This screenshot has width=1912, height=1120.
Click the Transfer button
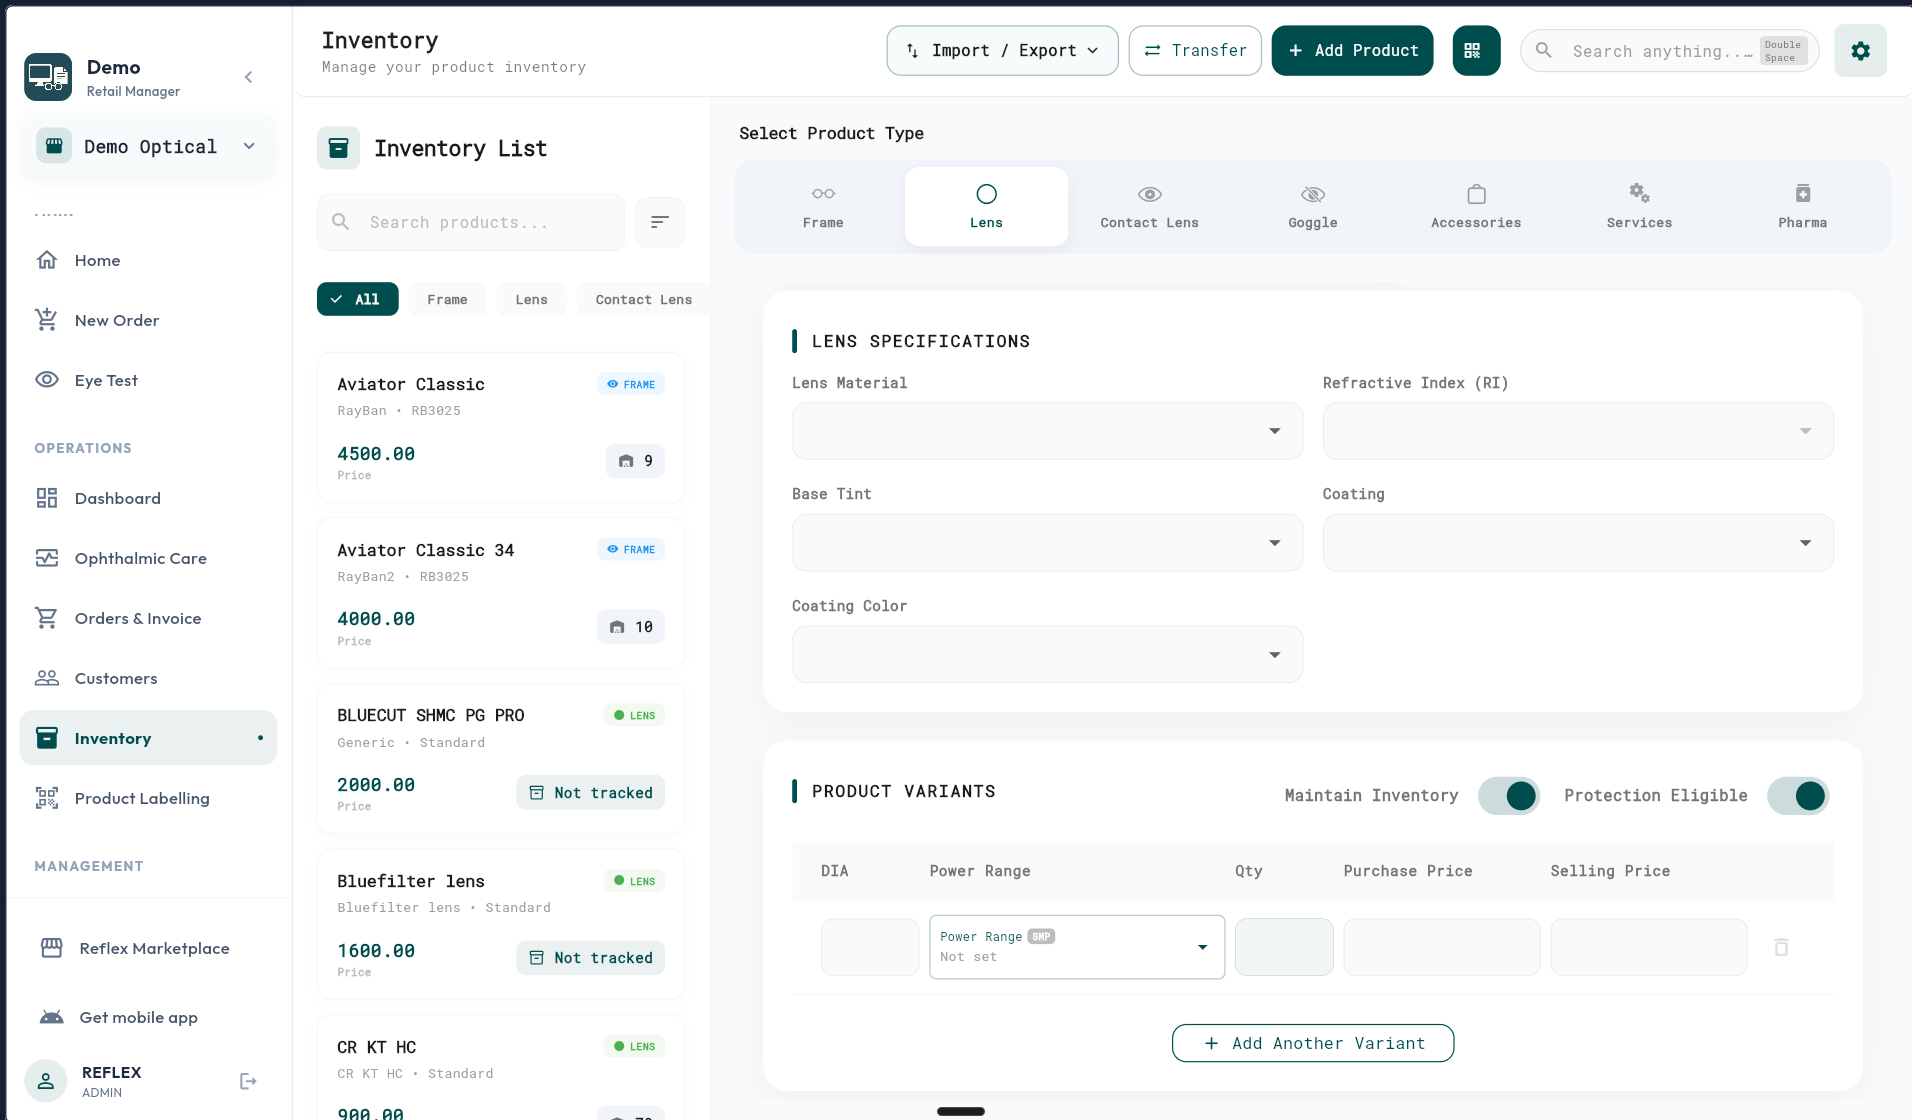coord(1195,50)
